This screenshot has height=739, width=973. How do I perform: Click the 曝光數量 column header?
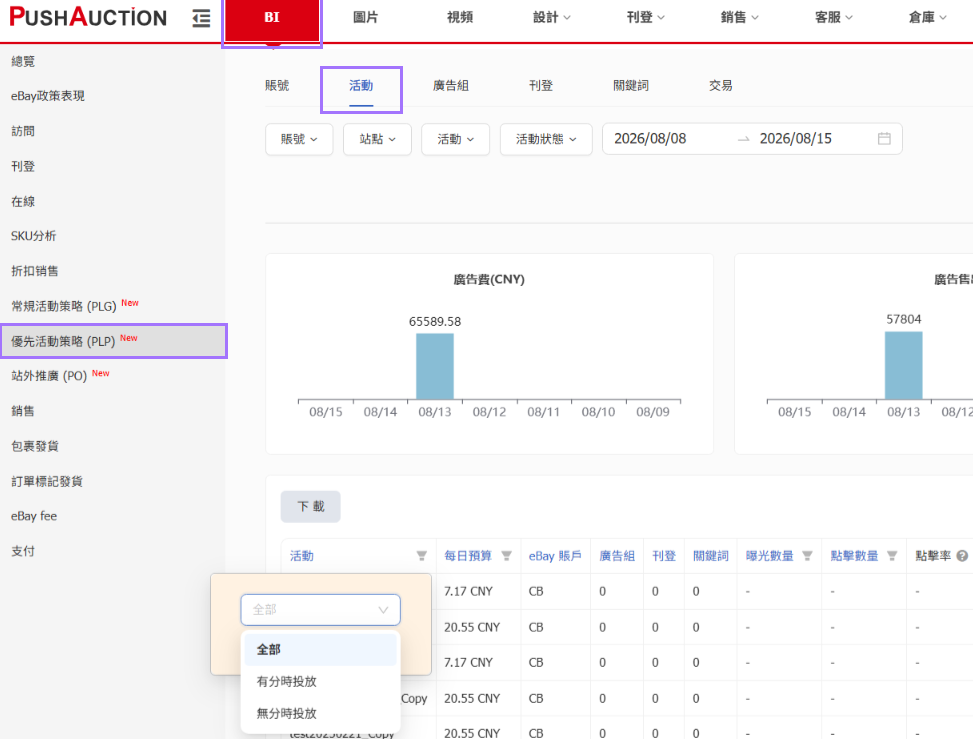[x=769, y=556]
